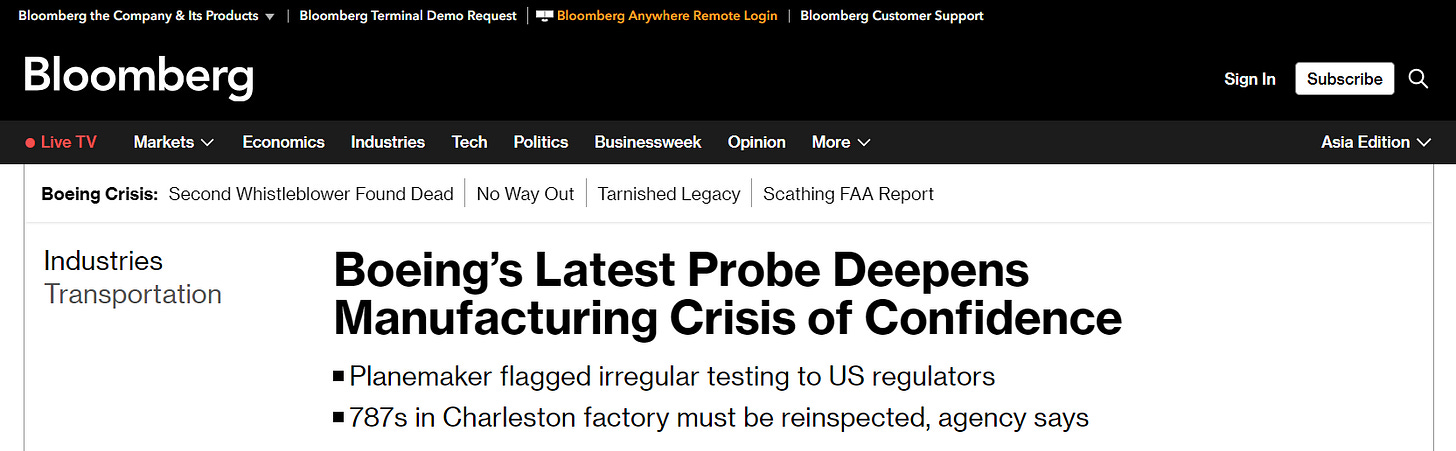Expand Bloomberg the Company & Its Products
Image resolution: width=1456 pixels, height=451 pixels.
[x=147, y=16]
